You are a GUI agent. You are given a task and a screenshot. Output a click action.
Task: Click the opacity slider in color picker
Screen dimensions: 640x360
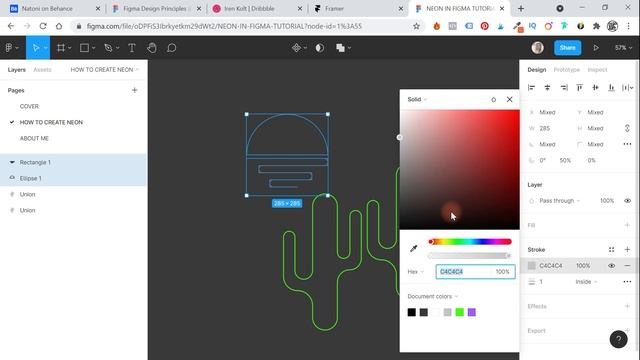470,256
